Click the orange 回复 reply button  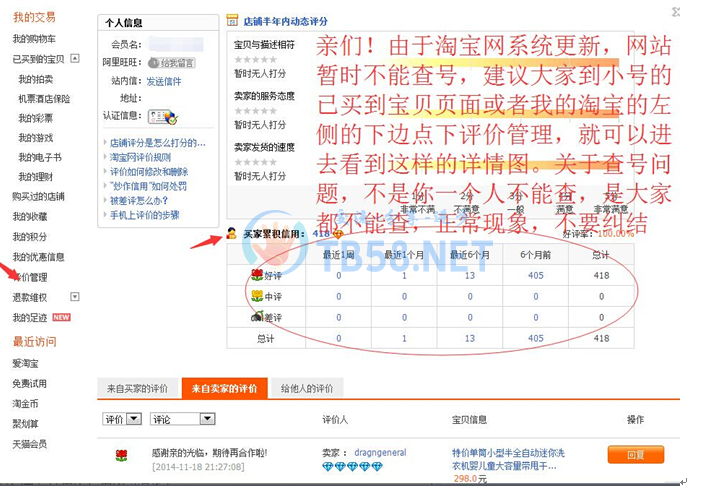[635, 455]
